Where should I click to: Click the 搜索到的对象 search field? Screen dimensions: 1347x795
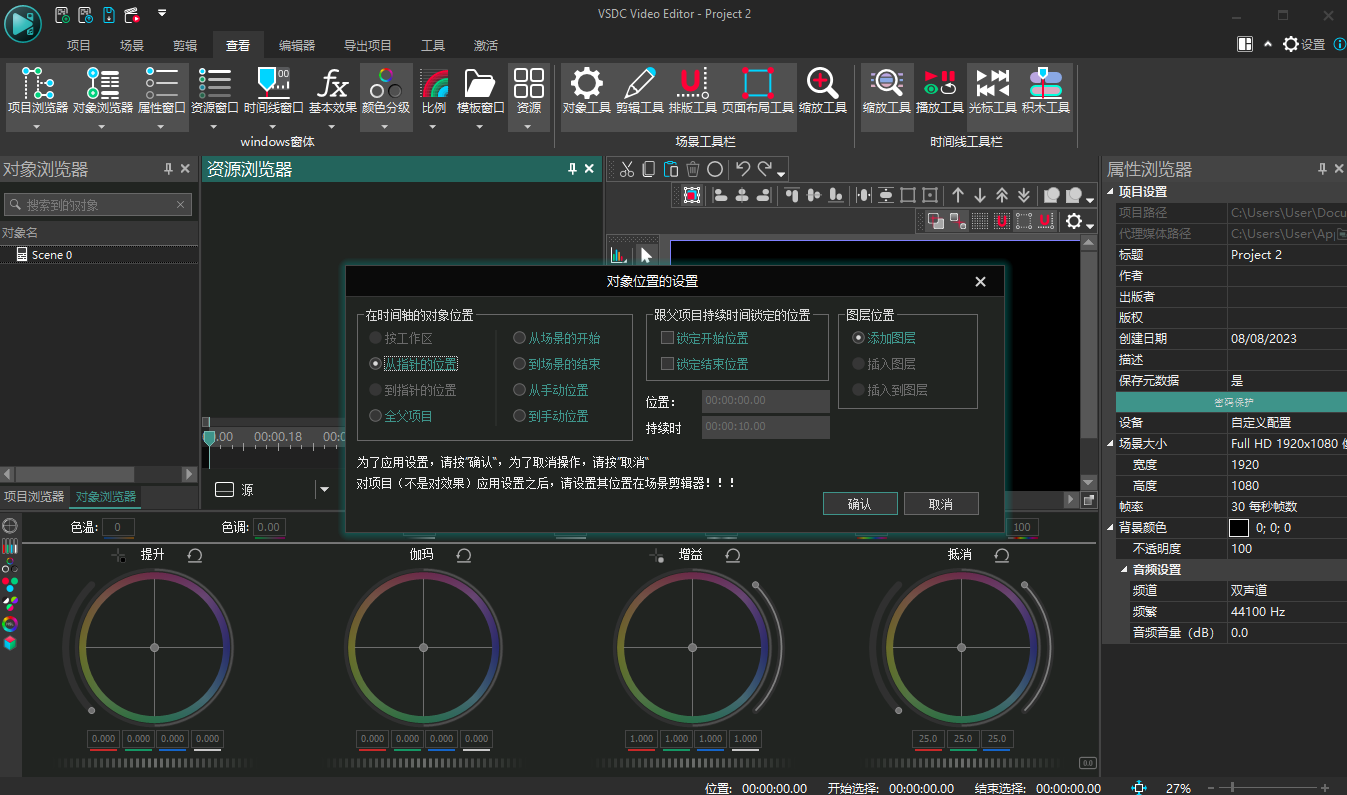[98, 205]
